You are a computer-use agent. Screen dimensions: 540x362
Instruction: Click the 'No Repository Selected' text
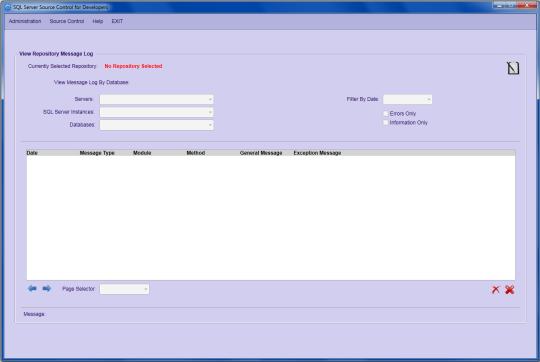tap(133, 66)
